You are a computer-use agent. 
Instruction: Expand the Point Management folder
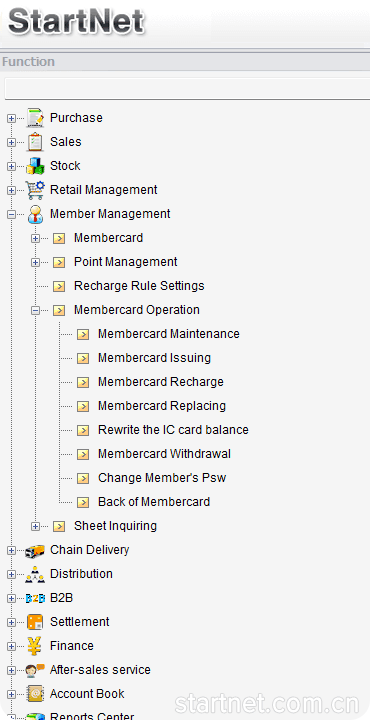tap(35, 262)
